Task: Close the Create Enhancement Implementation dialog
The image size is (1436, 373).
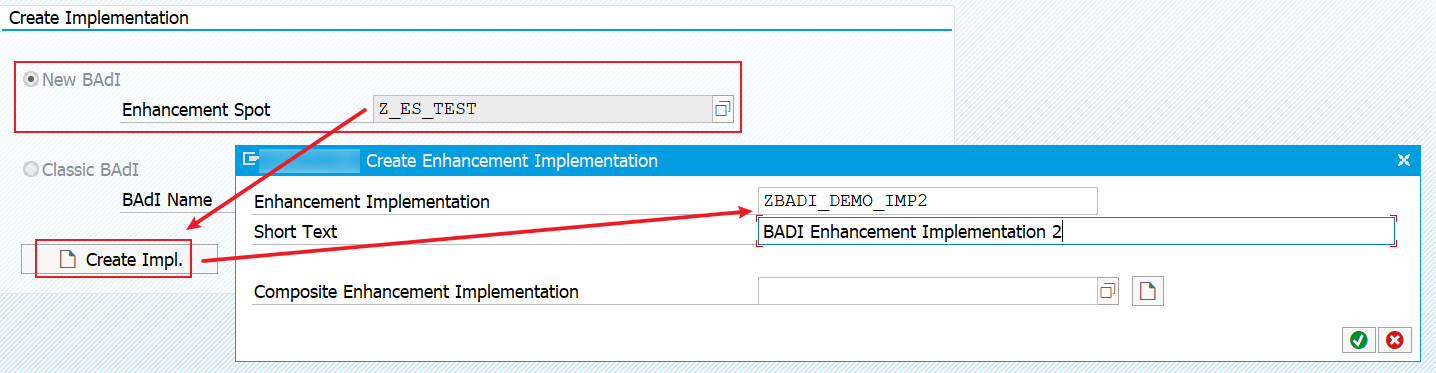Action: click(1403, 160)
